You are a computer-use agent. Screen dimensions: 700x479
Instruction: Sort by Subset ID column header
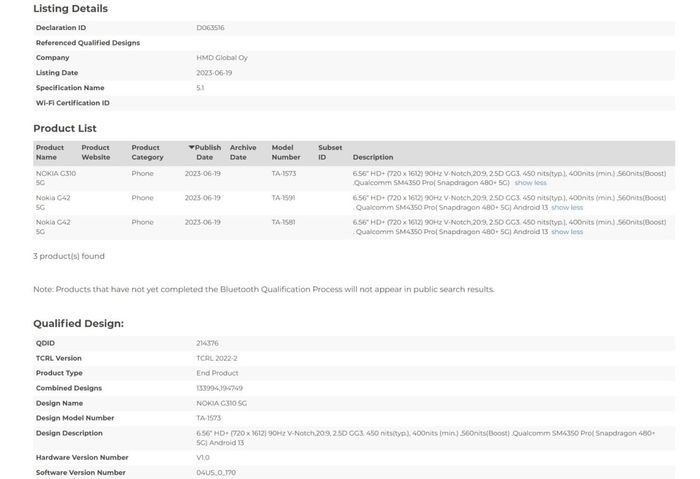330,152
